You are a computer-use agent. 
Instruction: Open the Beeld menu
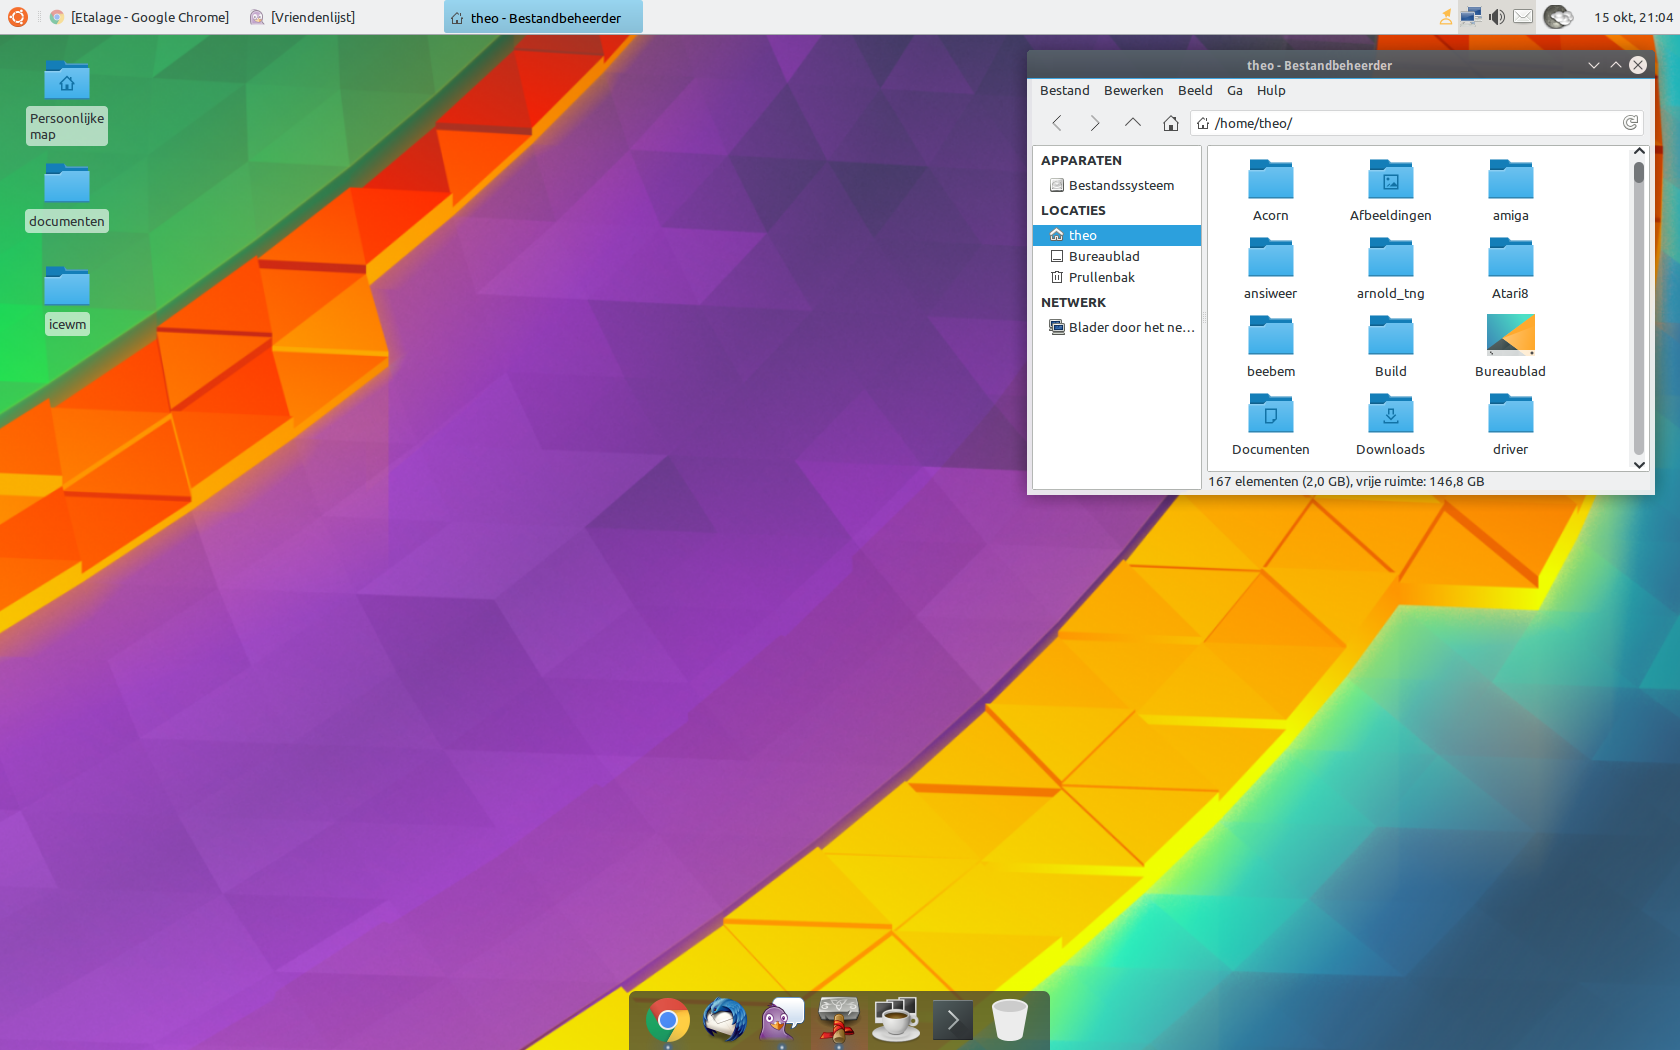pos(1195,90)
